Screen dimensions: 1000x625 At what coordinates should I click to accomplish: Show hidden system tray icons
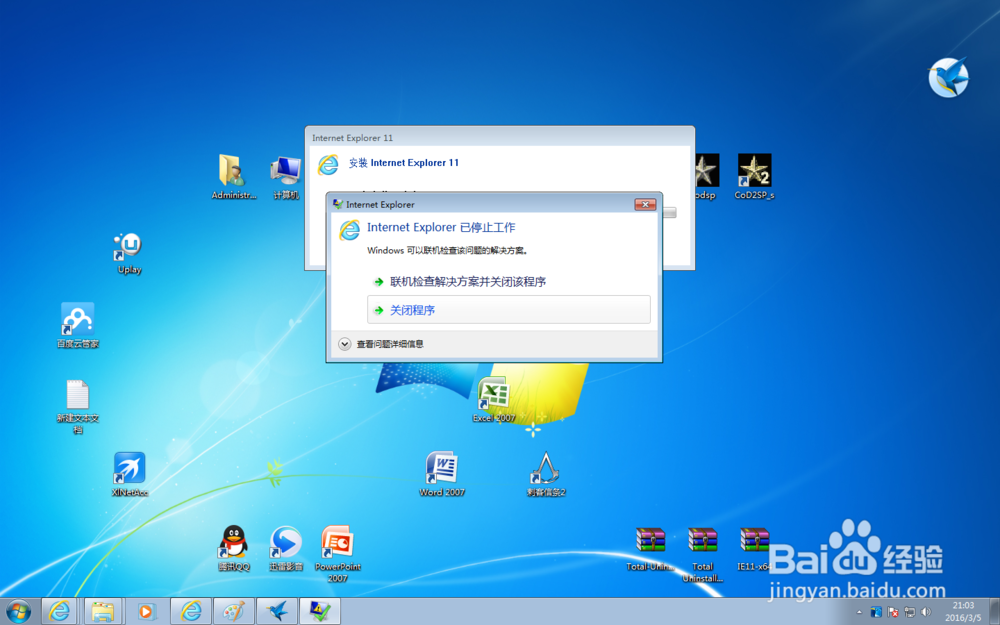[859, 612]
